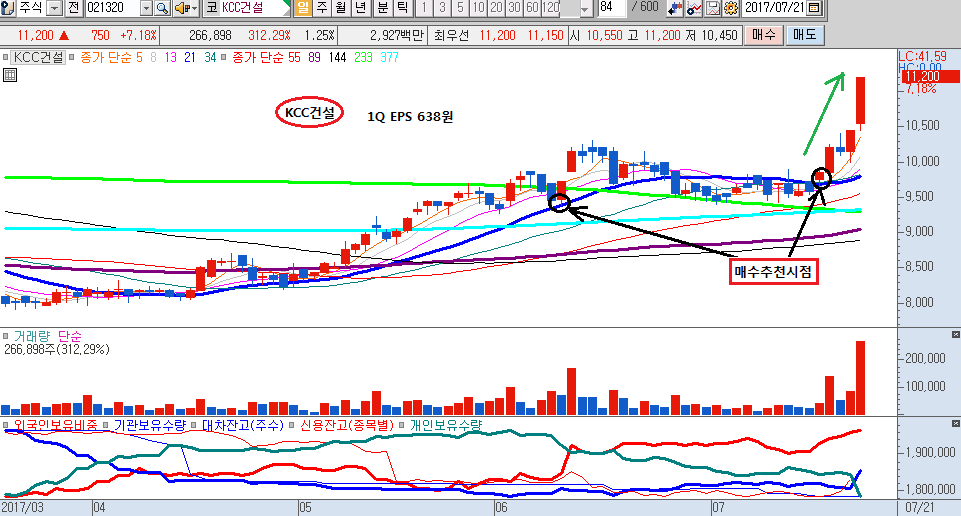This screenshot has width=961, height=516.
Task: Close the volume panel with its X
Action: pyautogui.click(x=955, y=334)
